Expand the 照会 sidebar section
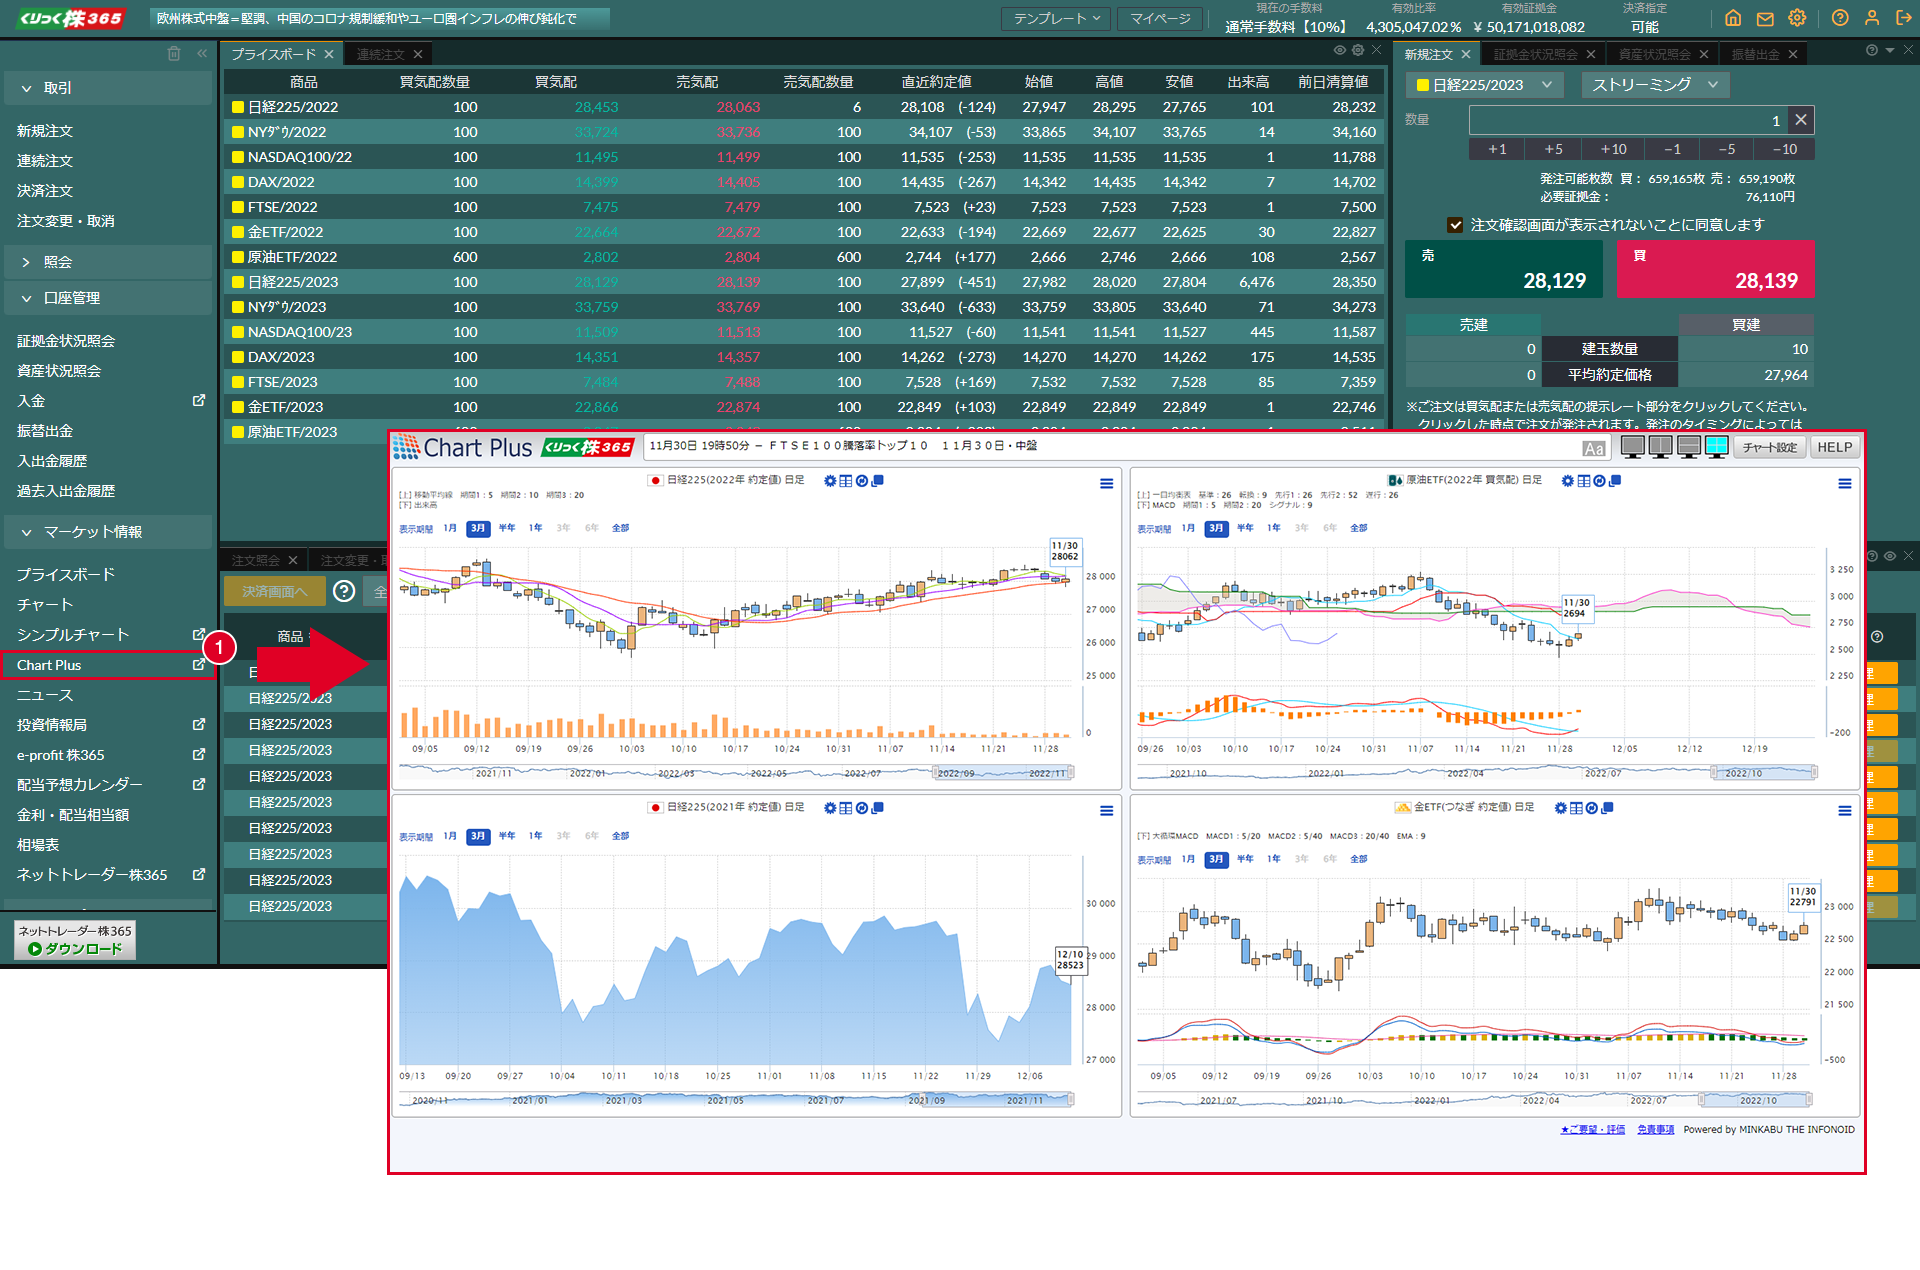 point(109,262)
